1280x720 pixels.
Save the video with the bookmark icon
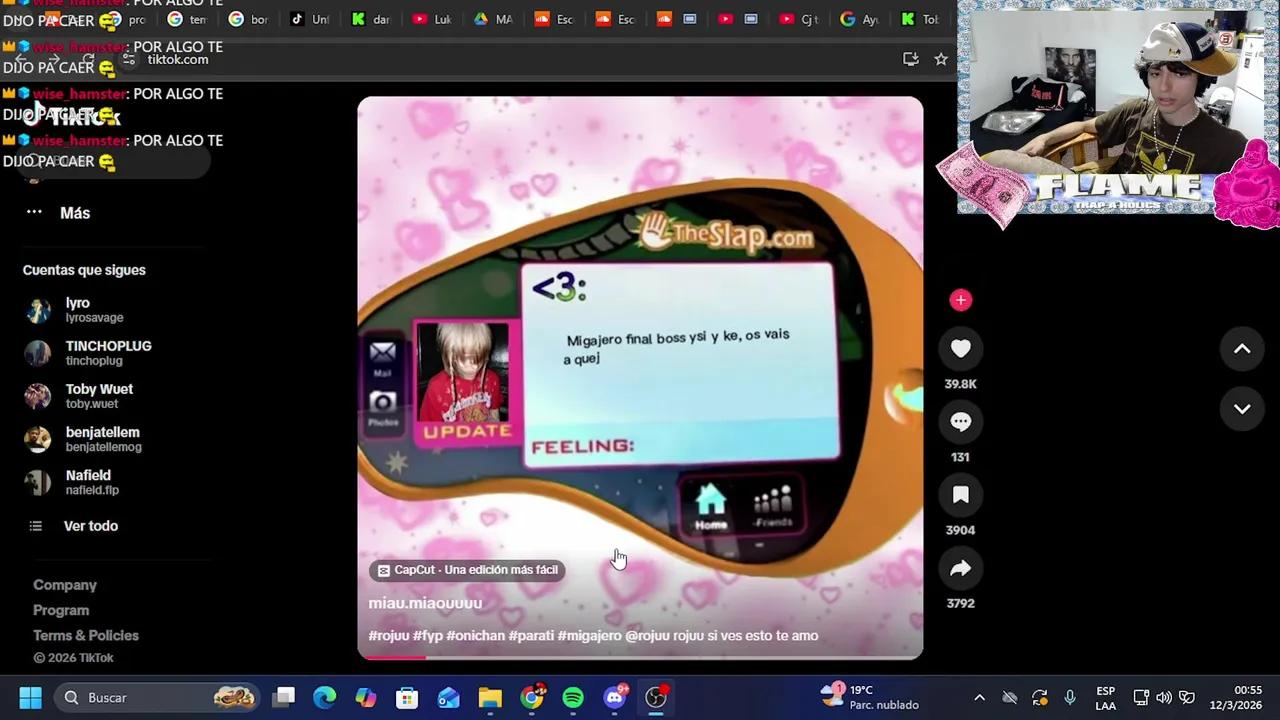coord(960,495)
